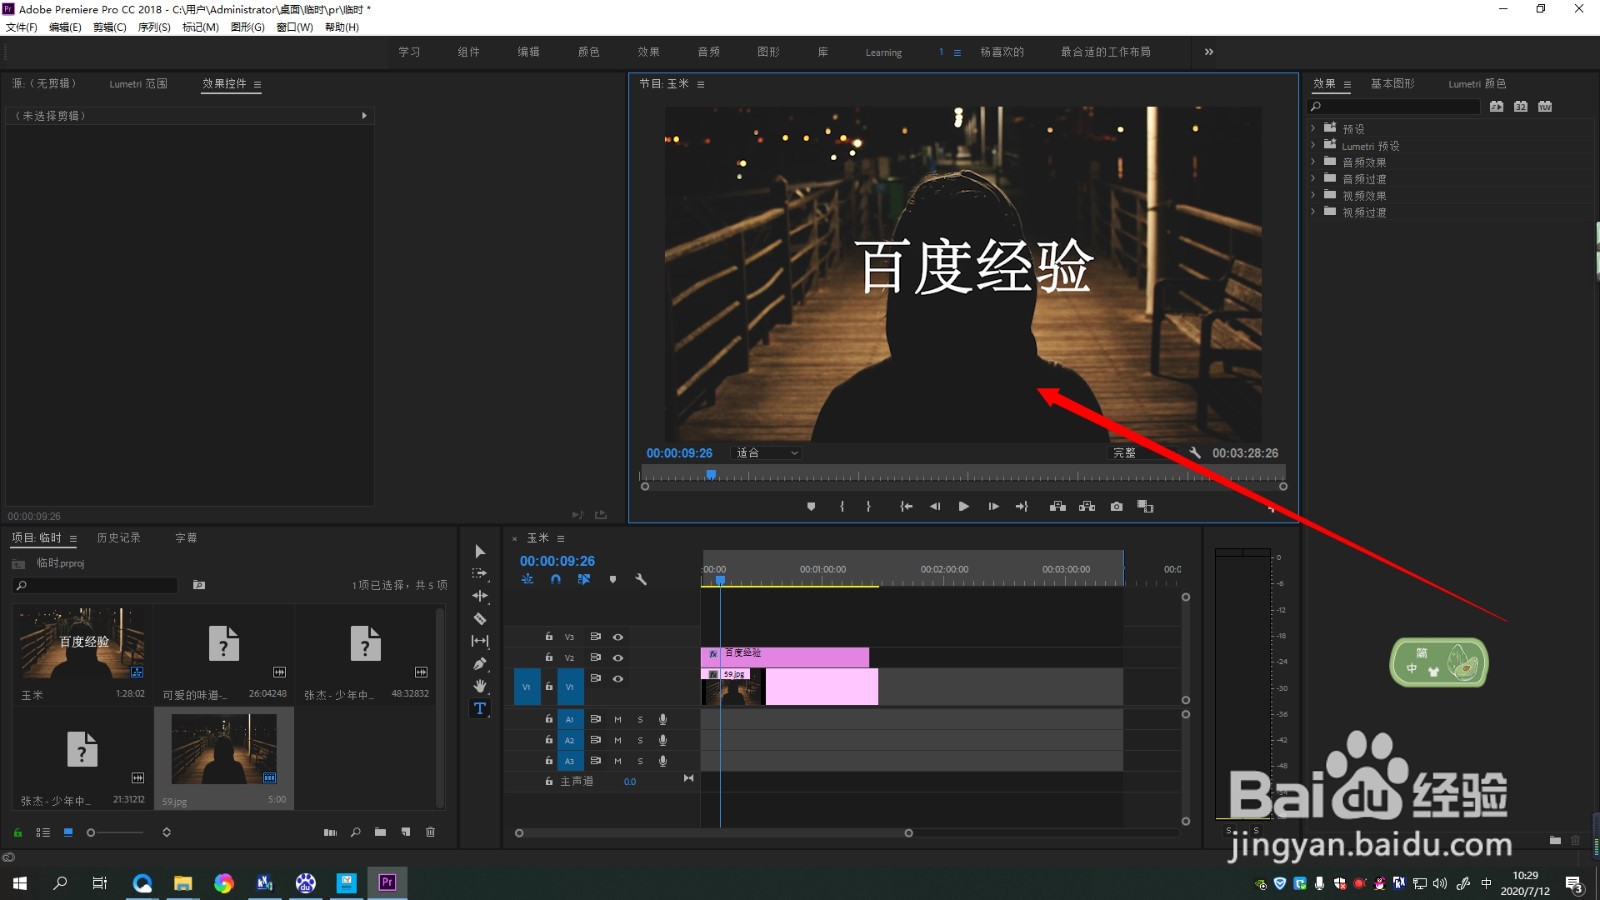Open the comparison view button

[1146, 507]
